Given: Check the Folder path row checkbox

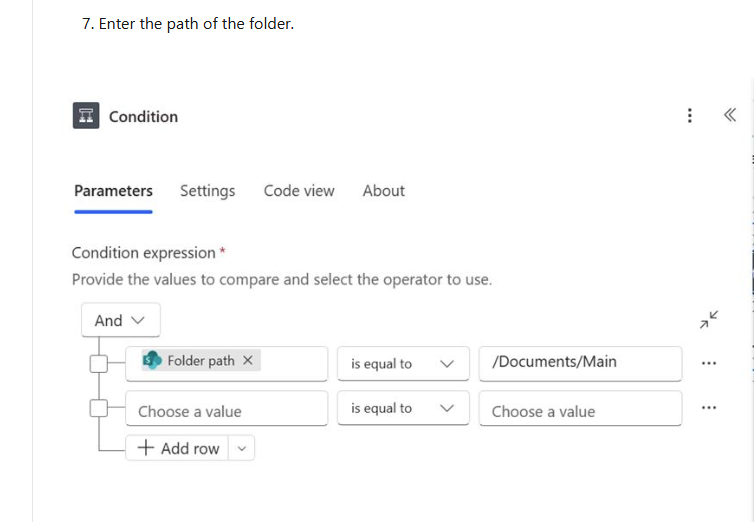Looking at the screenshot, I should 99,363.
